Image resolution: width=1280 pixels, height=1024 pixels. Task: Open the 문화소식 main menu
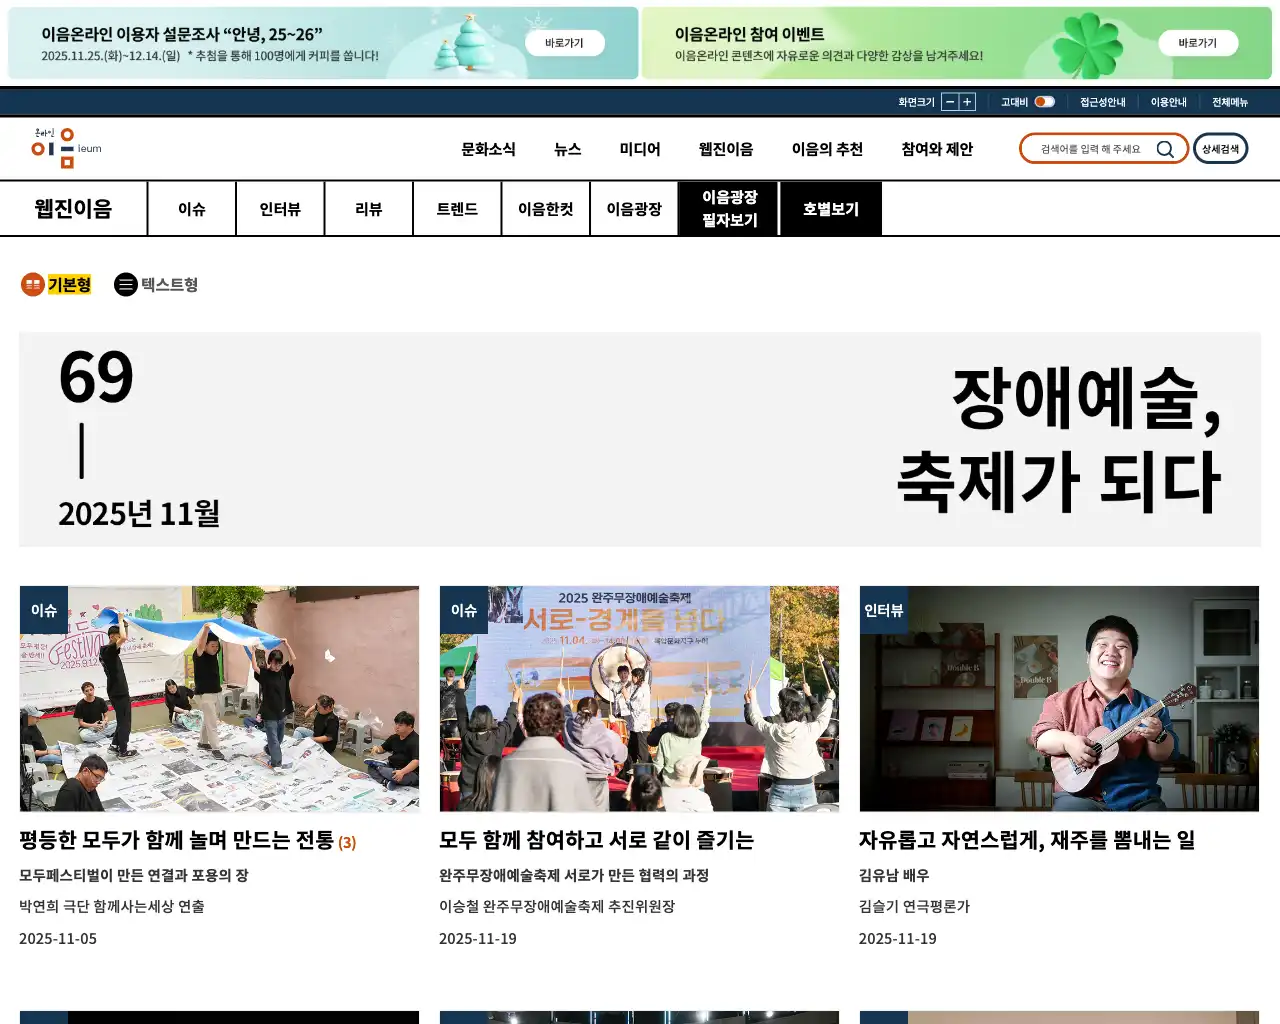point(488,149)
